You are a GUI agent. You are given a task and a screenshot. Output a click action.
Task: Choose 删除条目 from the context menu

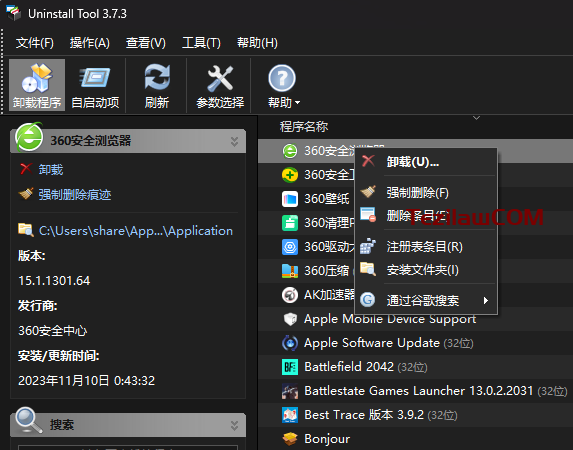click(x=426, y=216)
